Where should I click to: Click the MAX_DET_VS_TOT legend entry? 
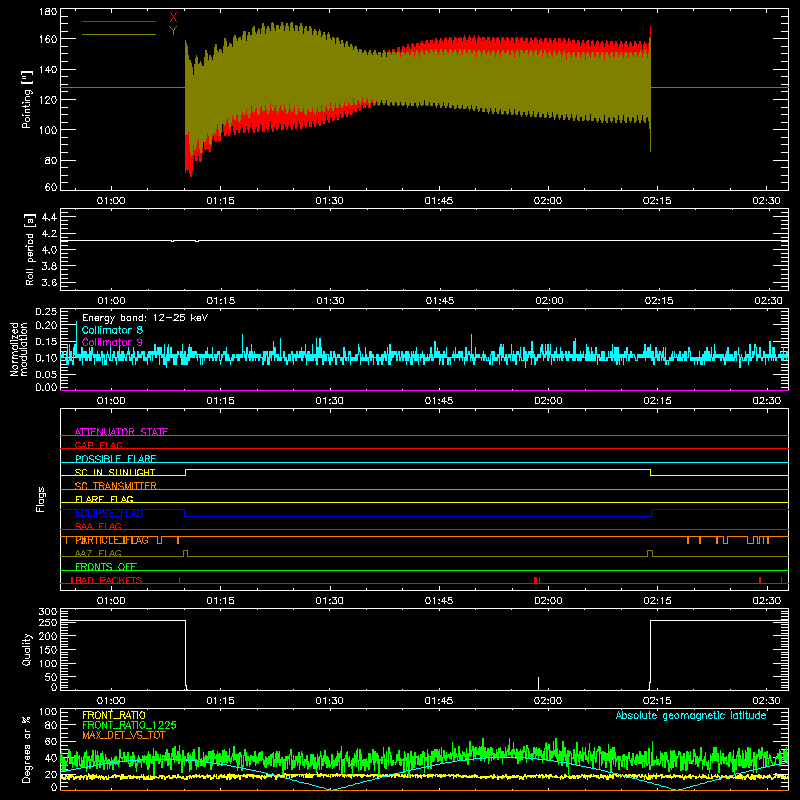click(123, 735)
